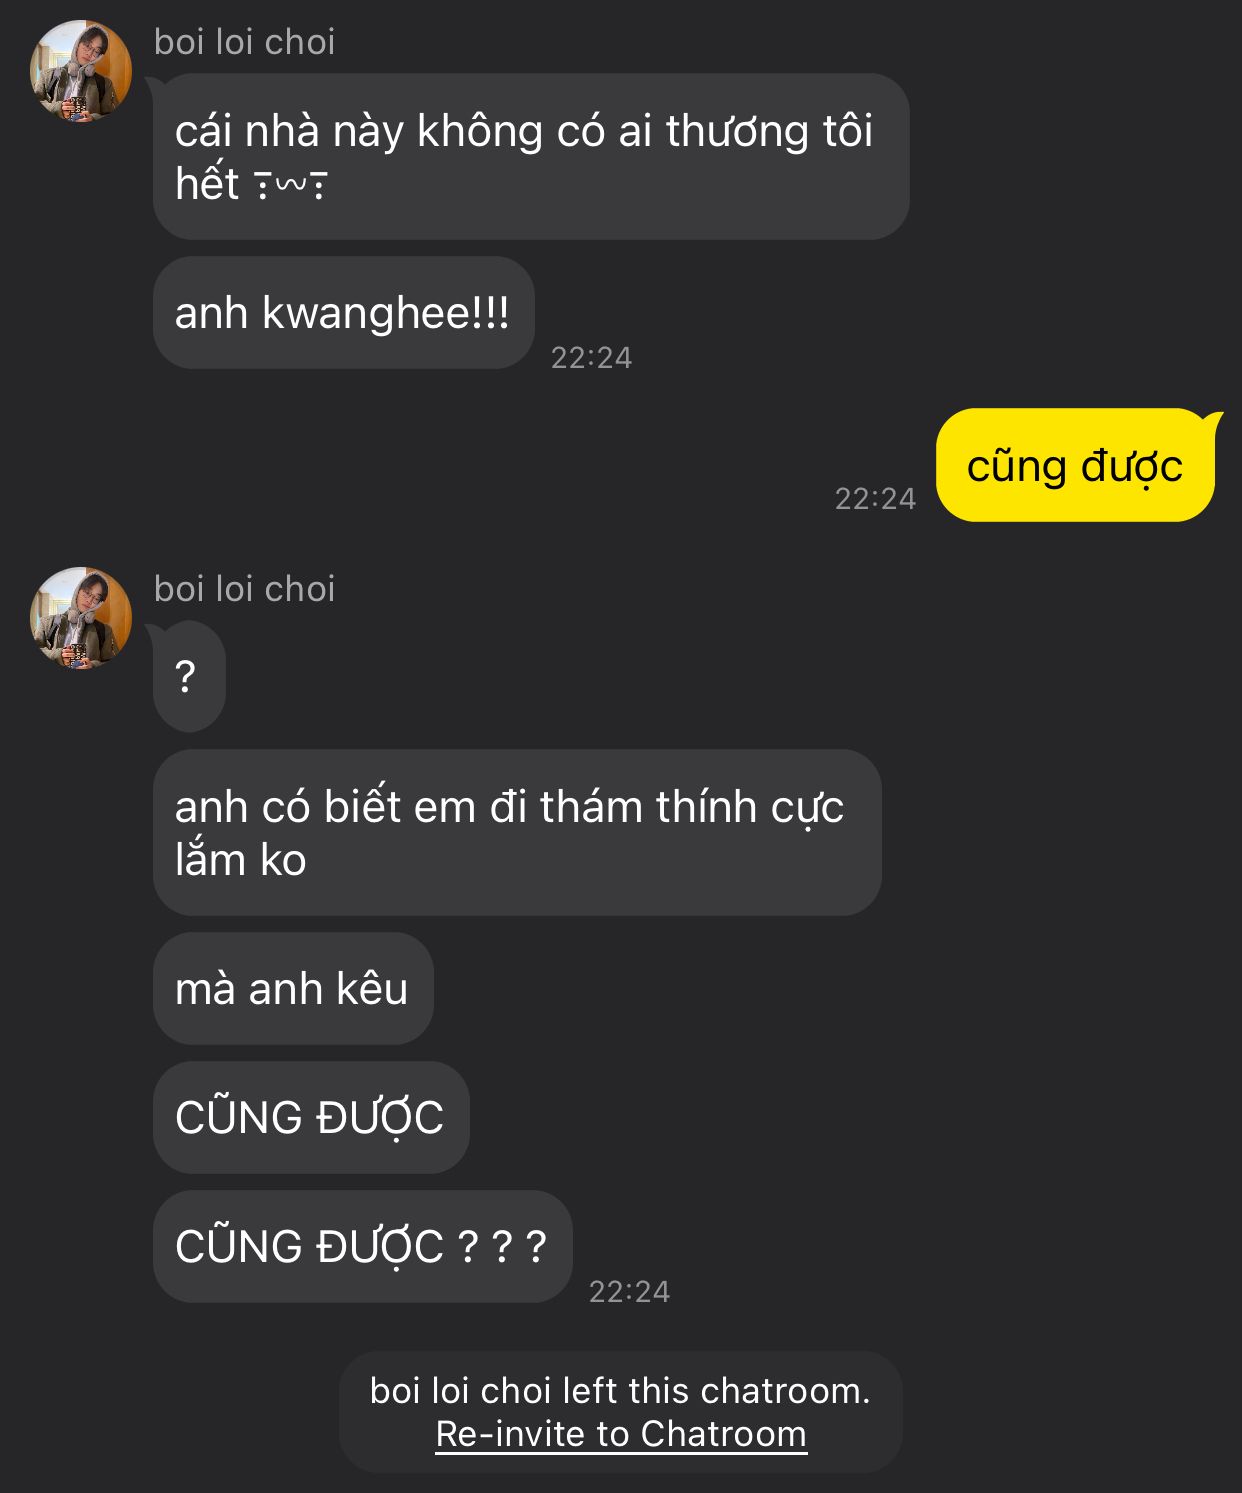Select the yellow 'cũng được' message bubble
This screenshot has width=1242, height=1493.
click(x=1076, y=465)
